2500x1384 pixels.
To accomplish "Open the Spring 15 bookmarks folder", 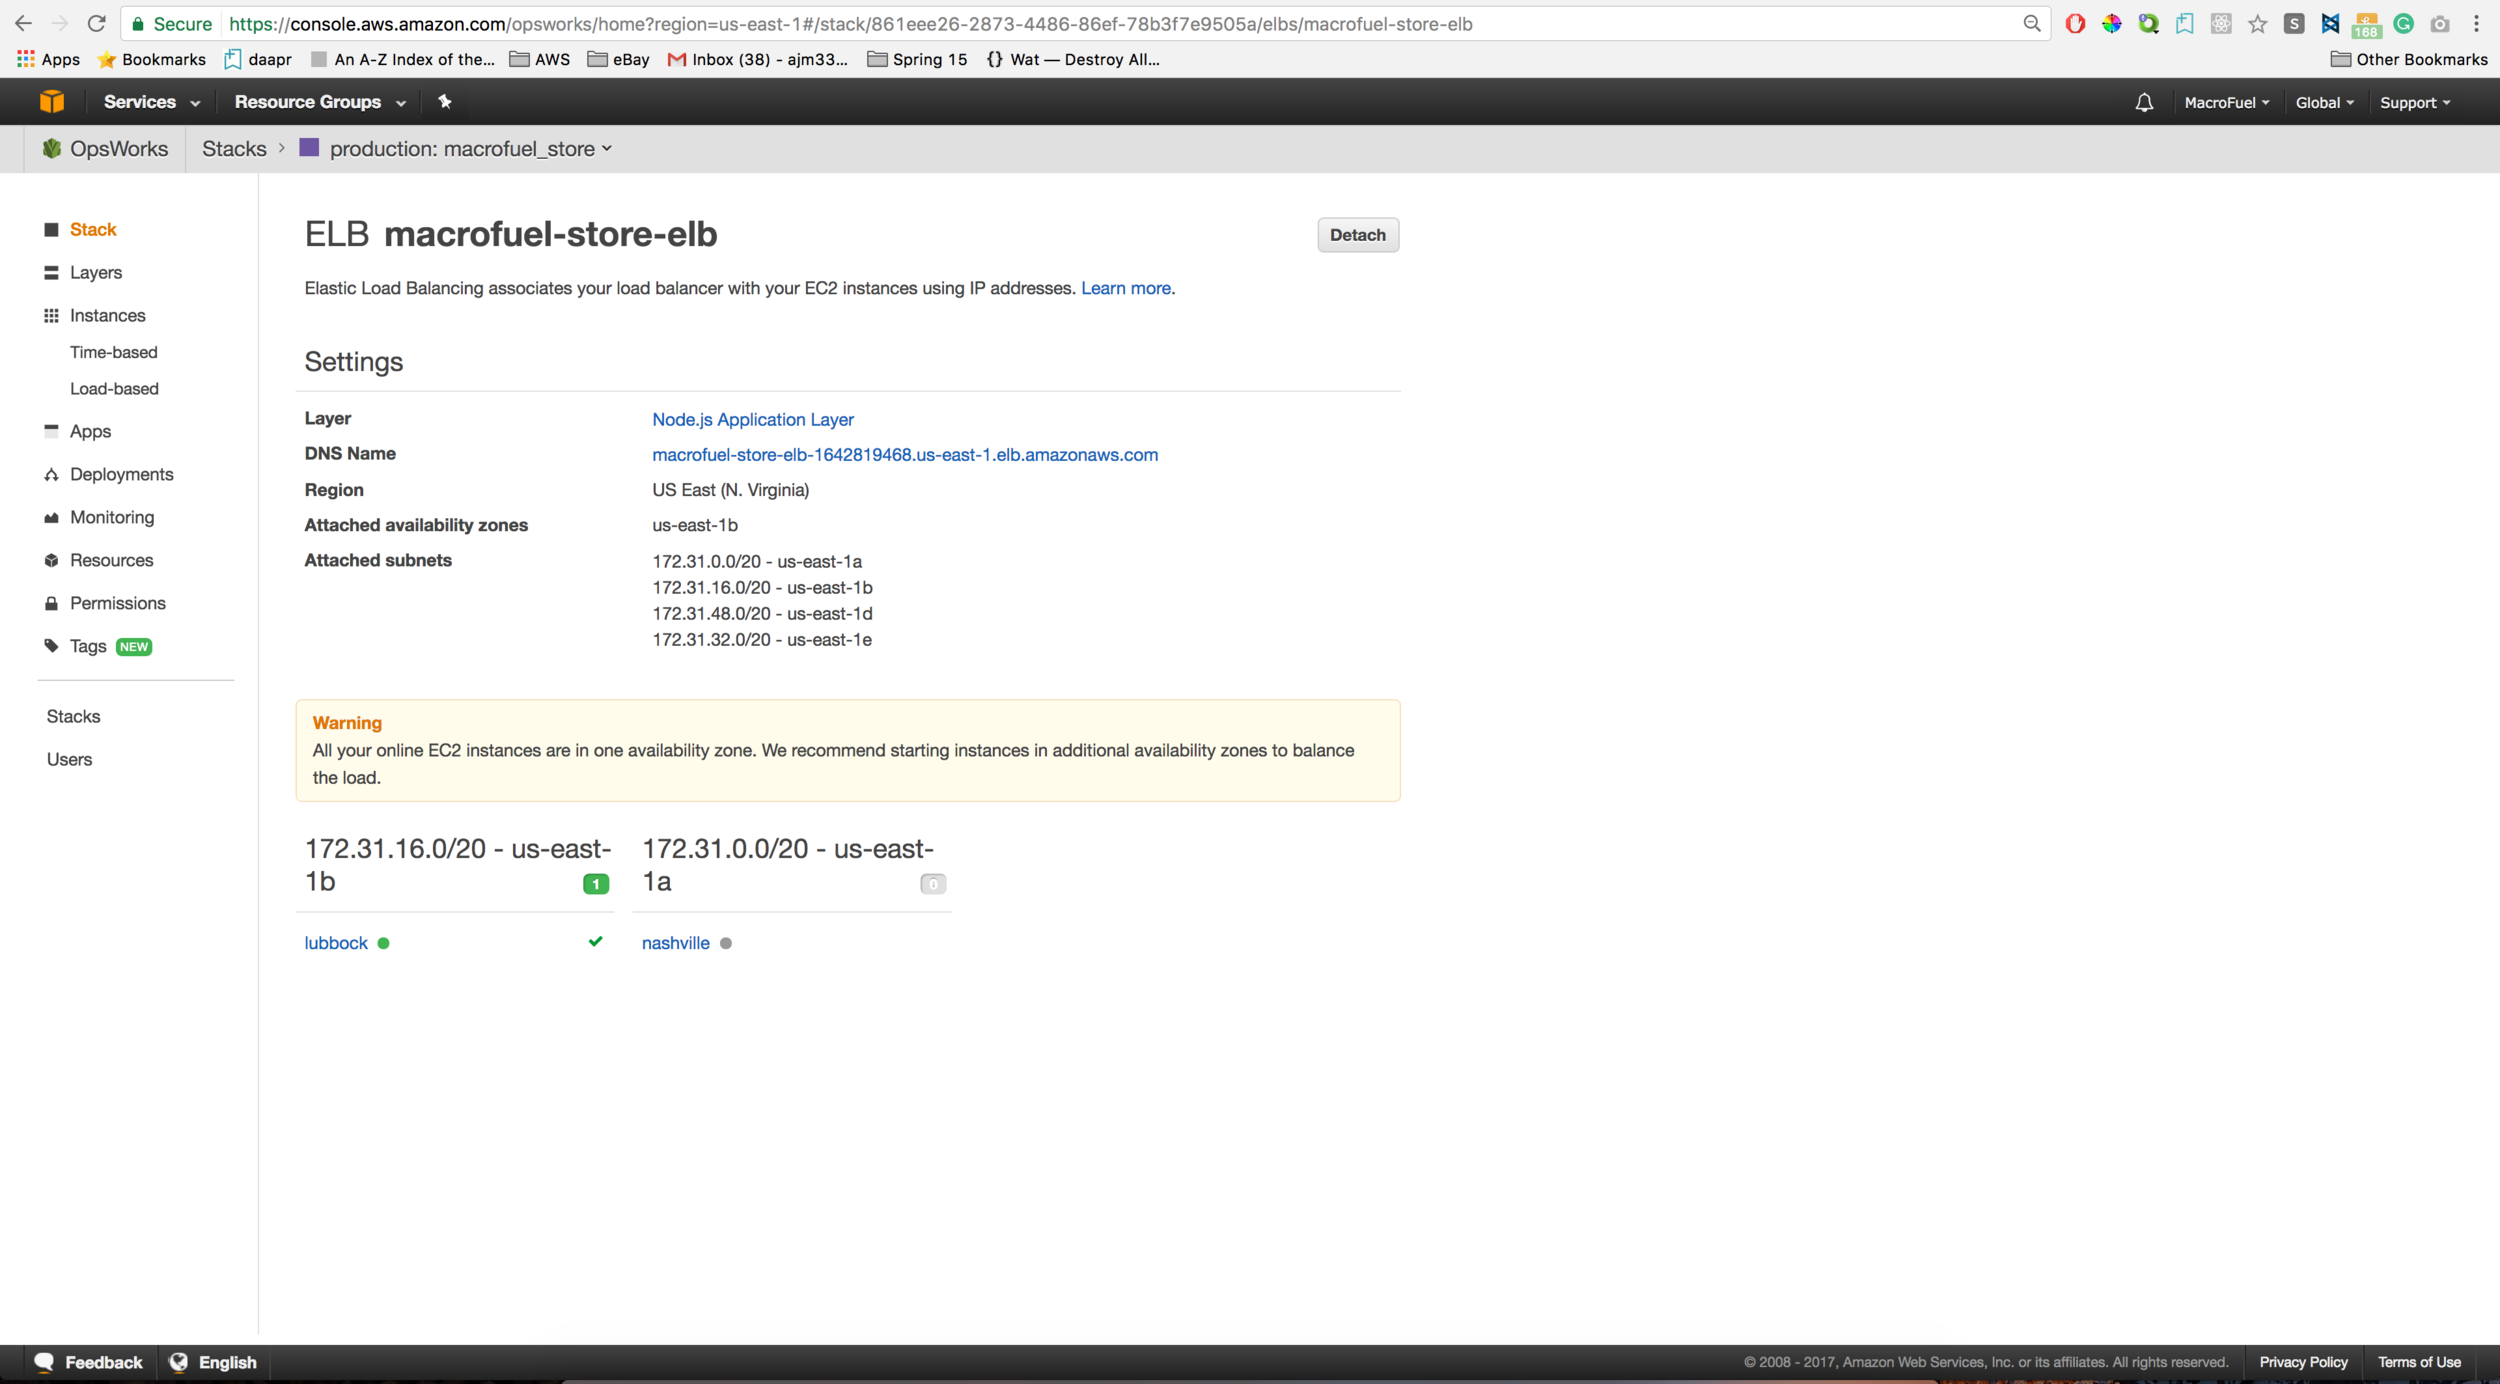I will coord(917,59).
